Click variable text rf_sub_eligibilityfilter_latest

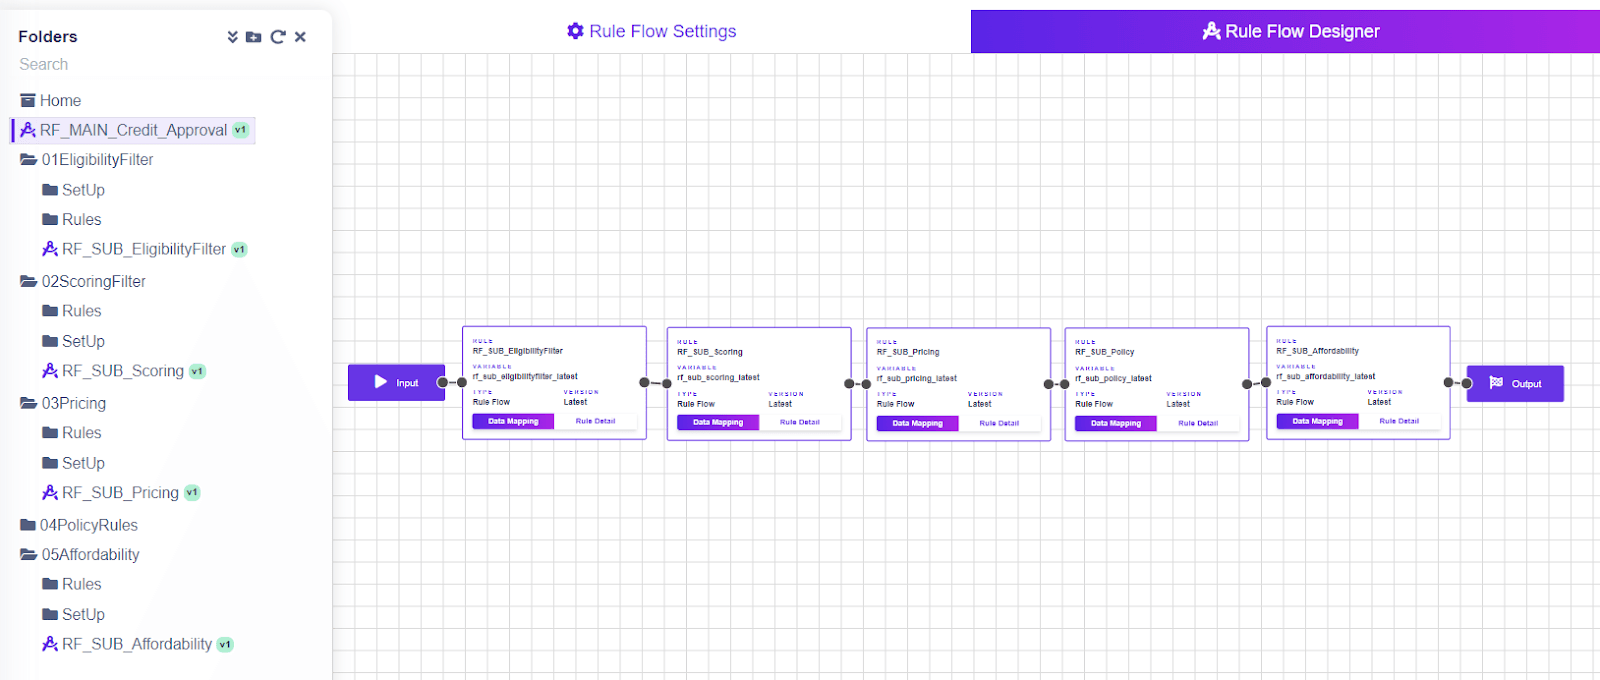coord(525,377)
